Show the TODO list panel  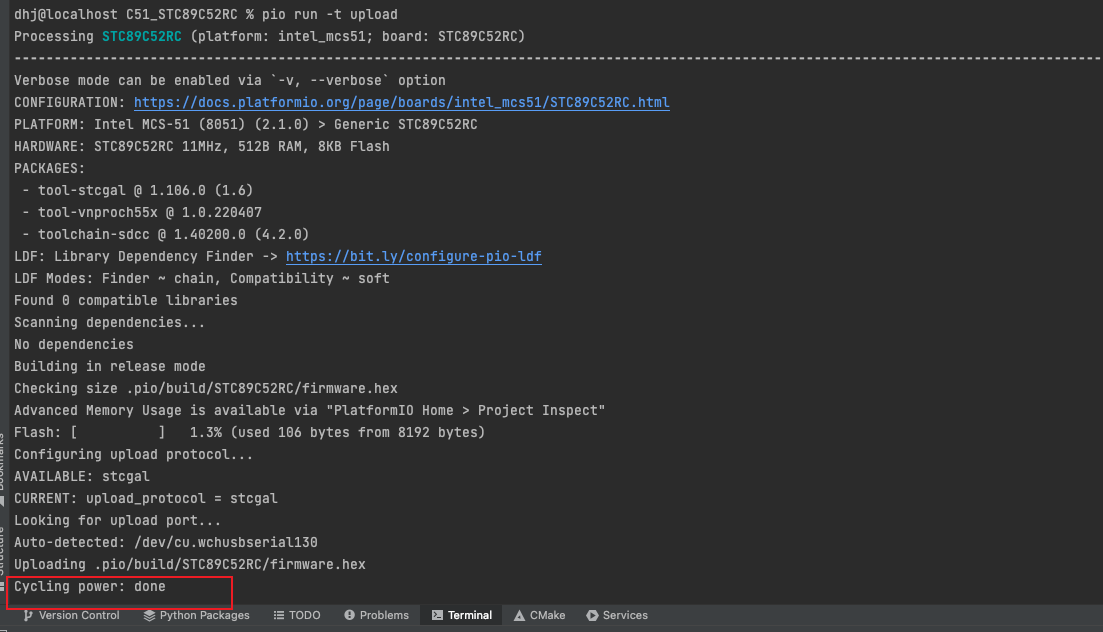tap(296, 615)
